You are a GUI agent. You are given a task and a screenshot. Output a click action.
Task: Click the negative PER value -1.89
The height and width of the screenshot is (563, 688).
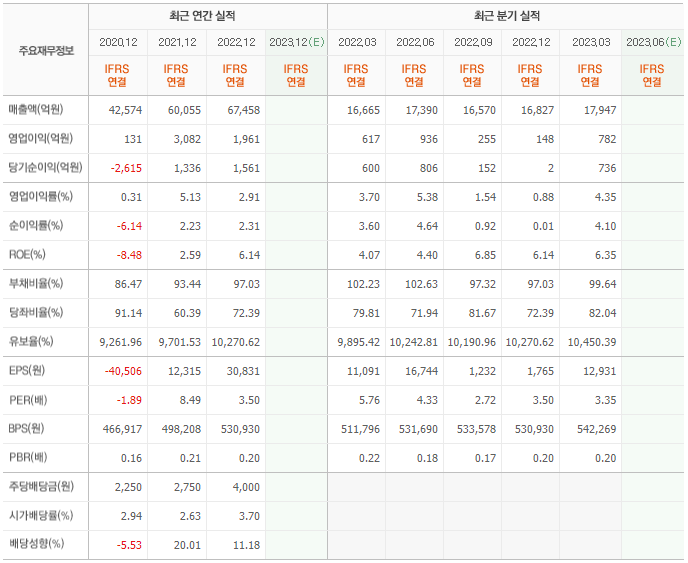[x=129, y=400]
